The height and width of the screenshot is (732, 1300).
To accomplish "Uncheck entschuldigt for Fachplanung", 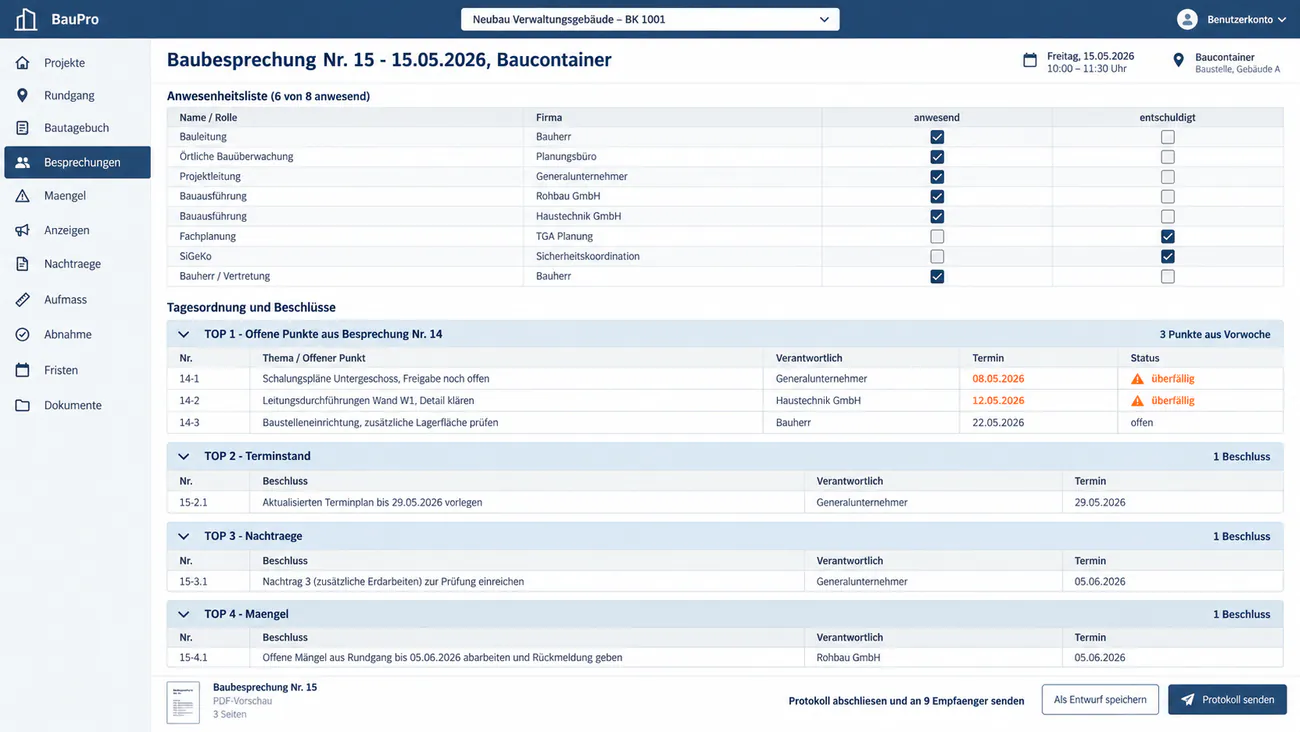I will tap(1168, 237).
